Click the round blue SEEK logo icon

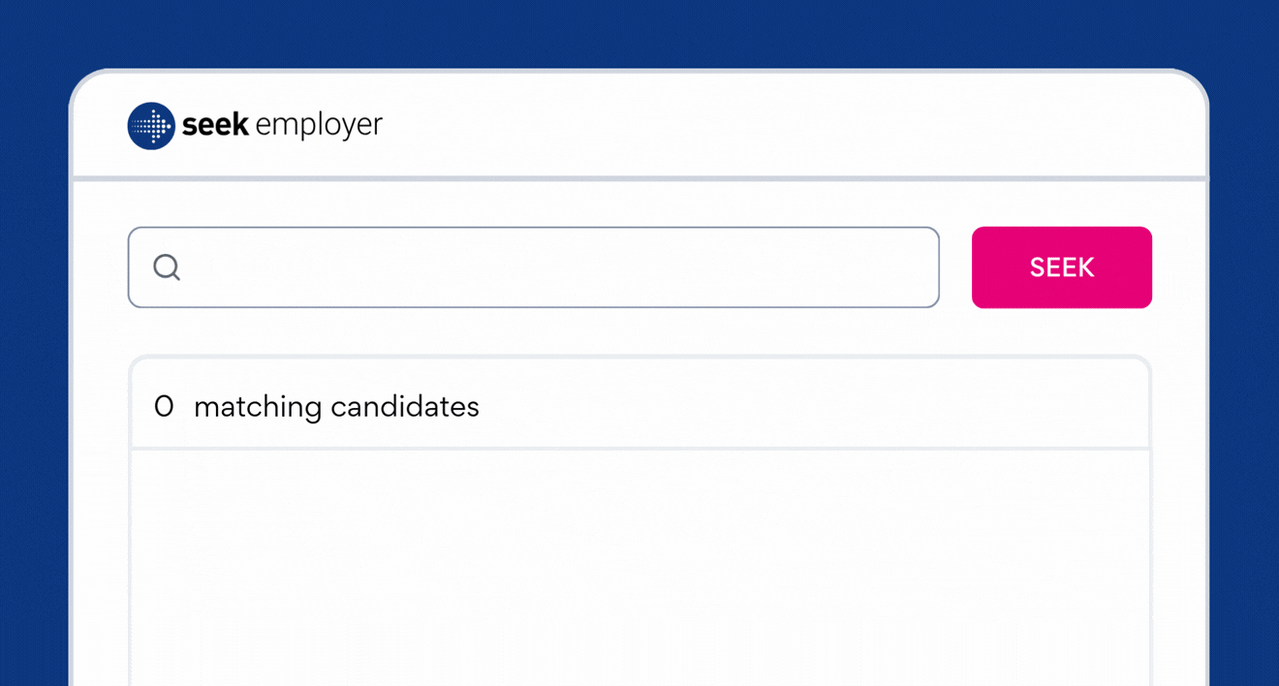(x=151, y=126)
